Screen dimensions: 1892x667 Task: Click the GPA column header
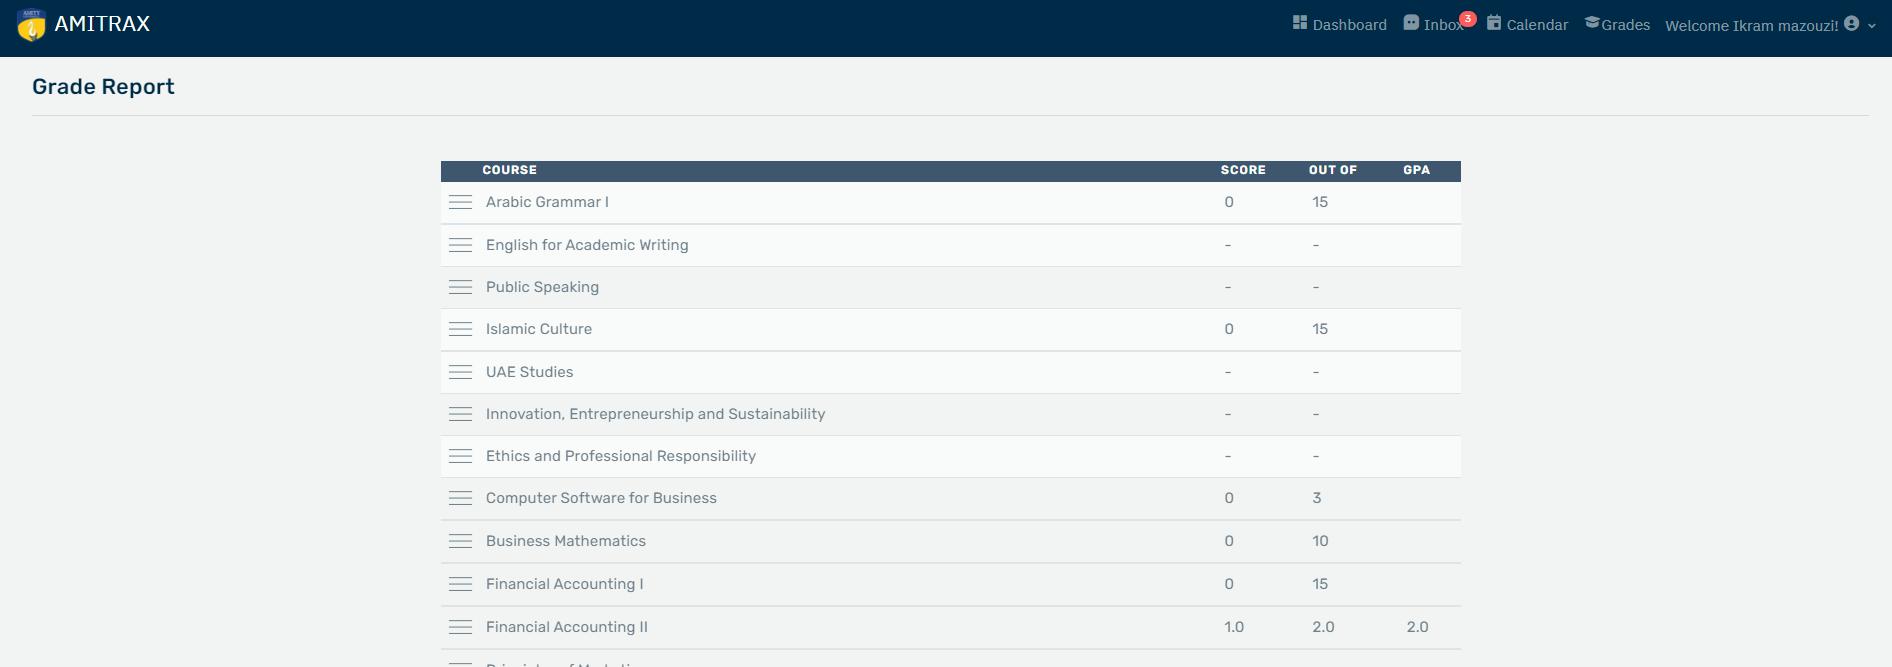[1415, 170]
